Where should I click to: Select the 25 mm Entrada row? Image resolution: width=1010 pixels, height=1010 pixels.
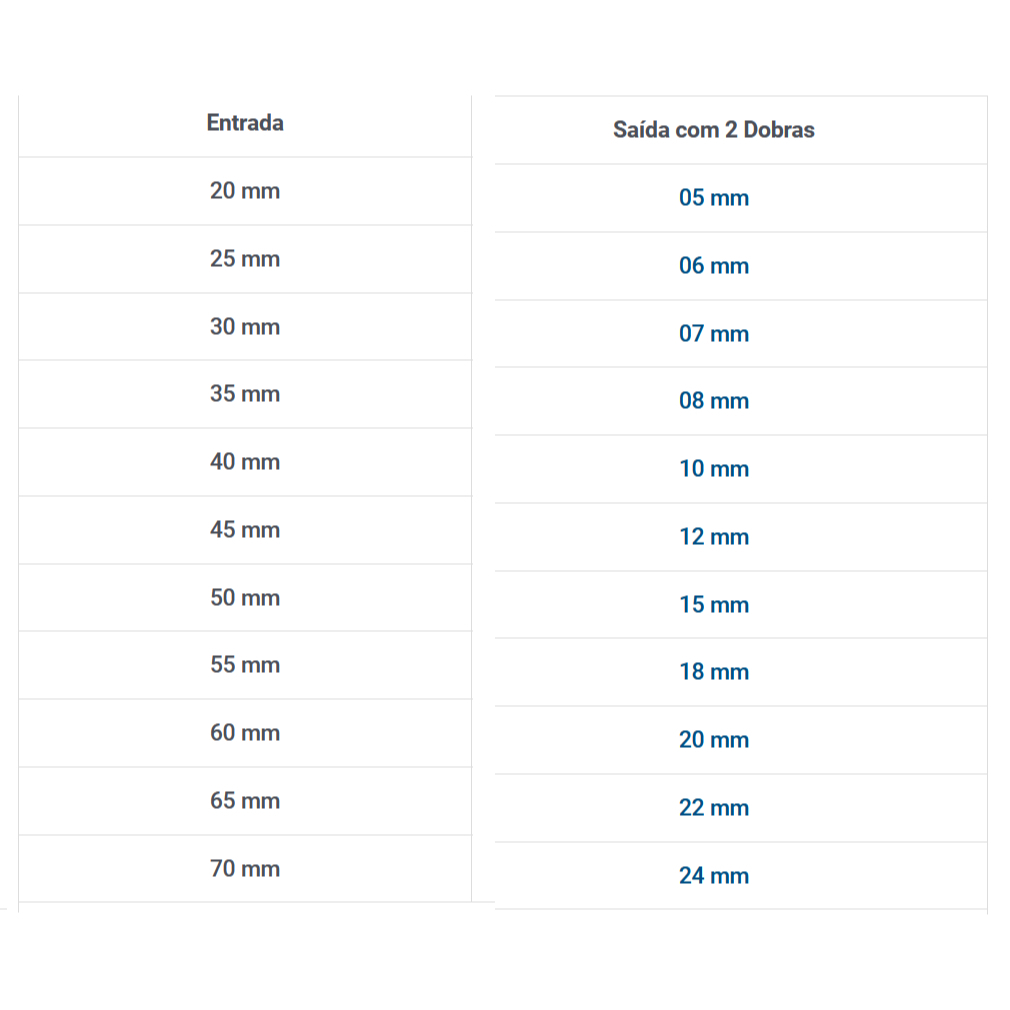tap(245, 259)
